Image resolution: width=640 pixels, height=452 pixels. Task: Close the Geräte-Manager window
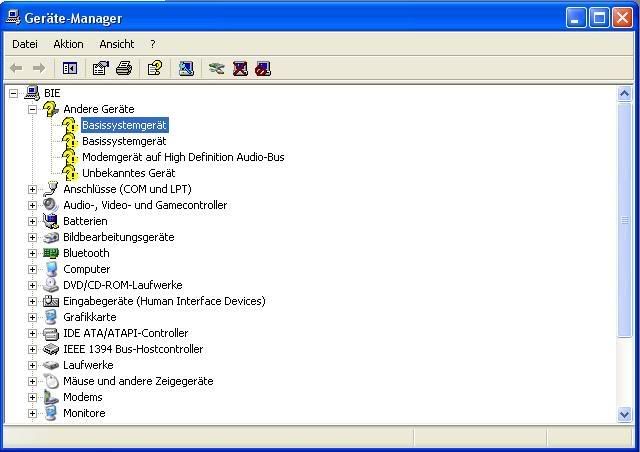(622, 18)
